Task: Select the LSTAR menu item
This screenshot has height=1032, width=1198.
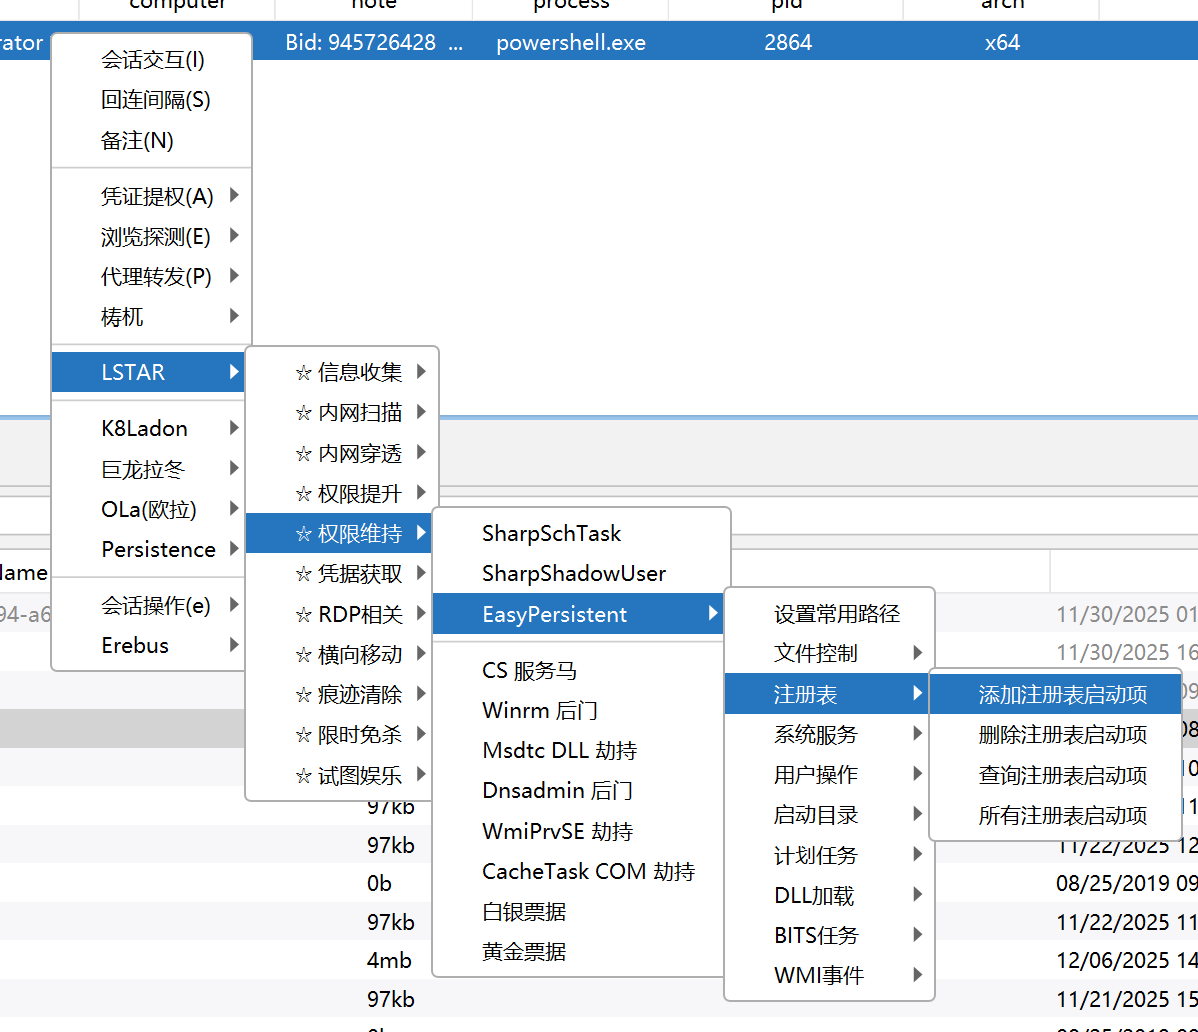Action: click(148, 372)
